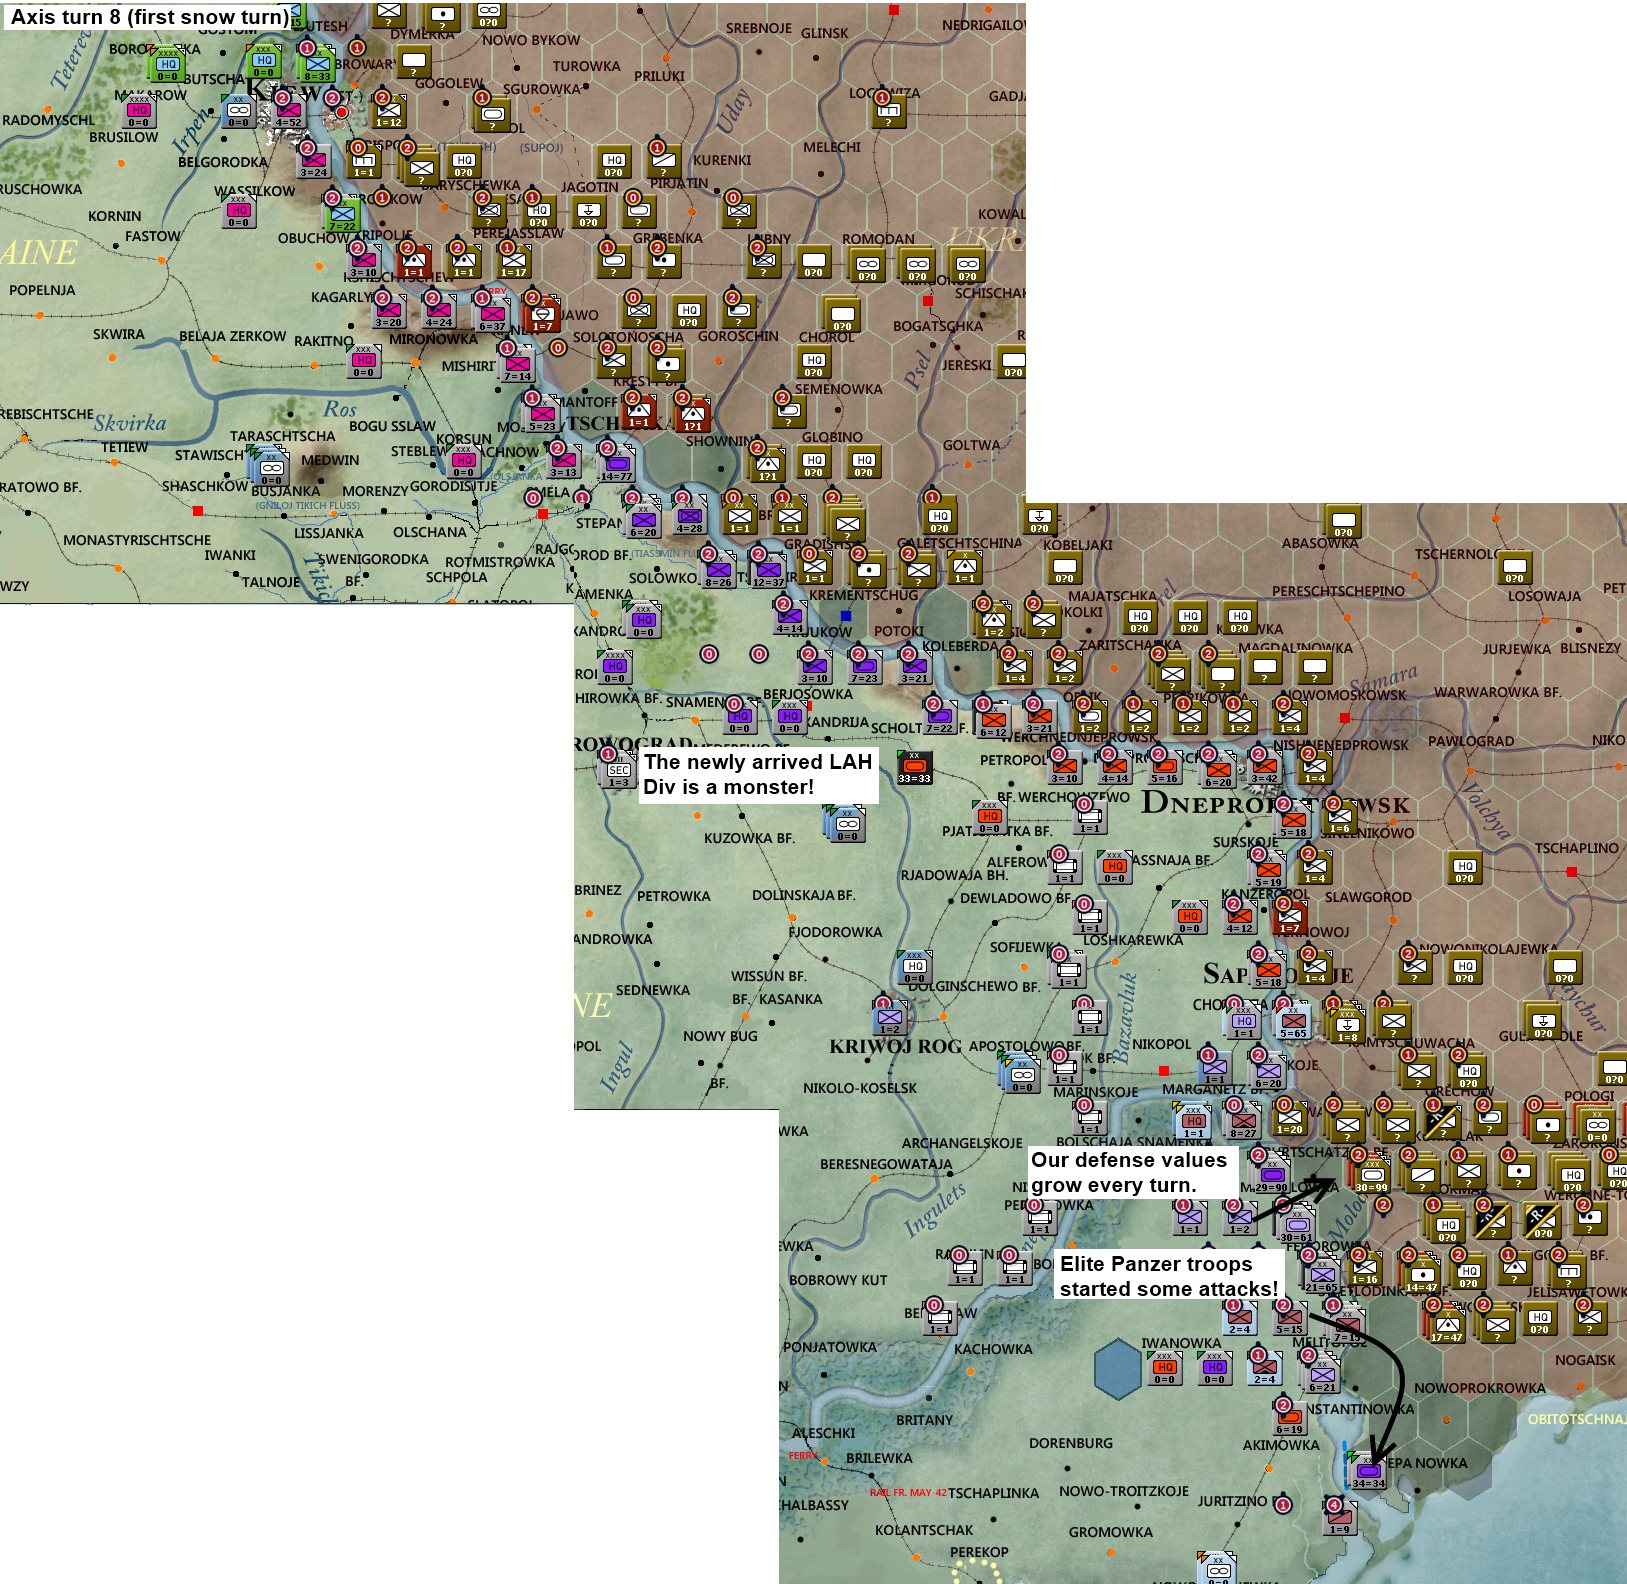
Task: Click the NIKOPOL town label
Action: click(1161, 1044)
